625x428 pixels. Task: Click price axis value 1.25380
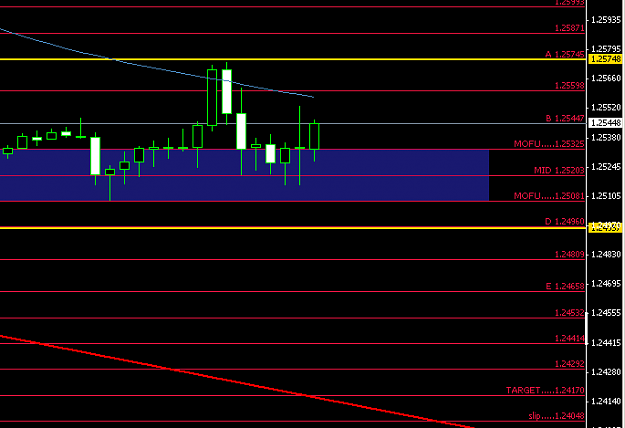tap(606, 137)
